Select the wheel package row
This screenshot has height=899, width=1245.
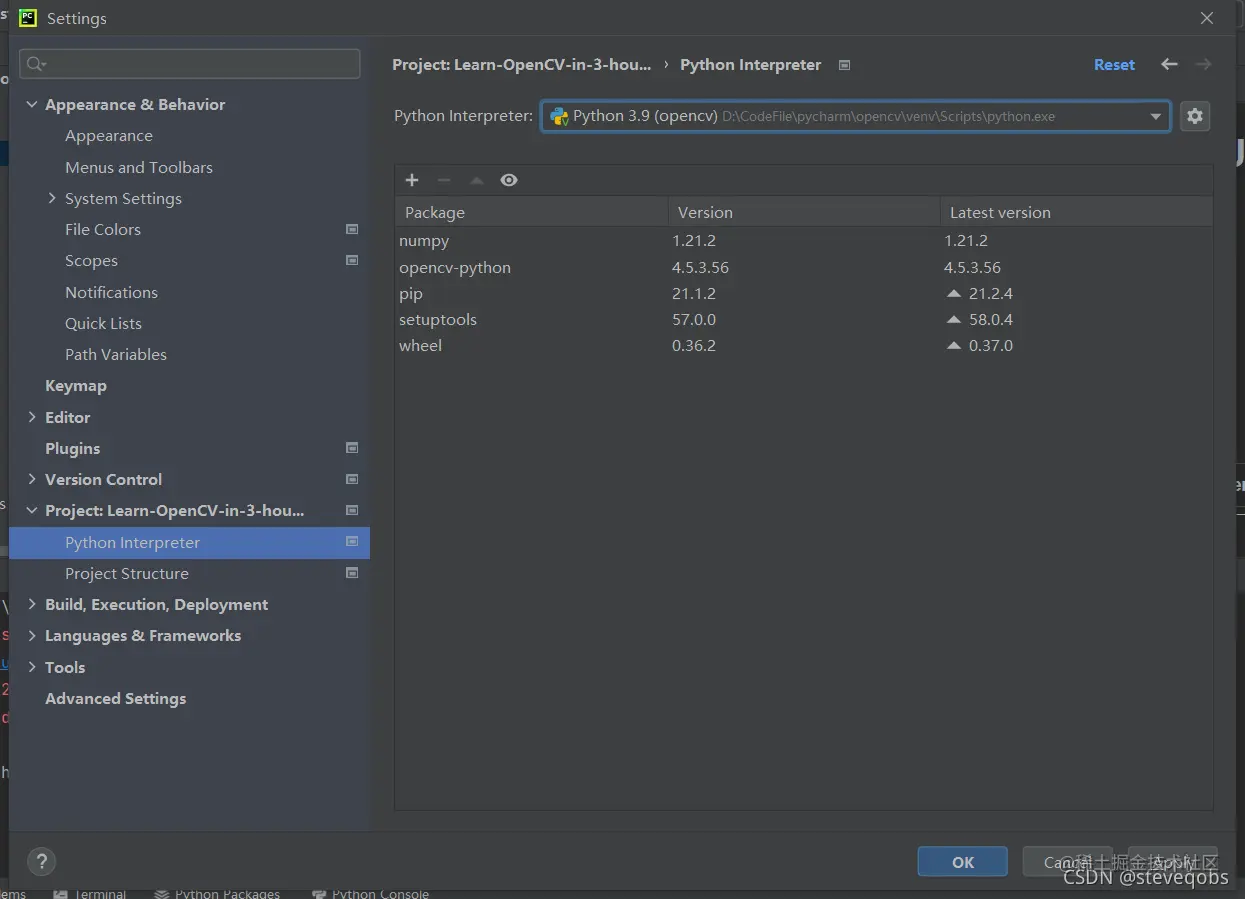click(804, 345)
